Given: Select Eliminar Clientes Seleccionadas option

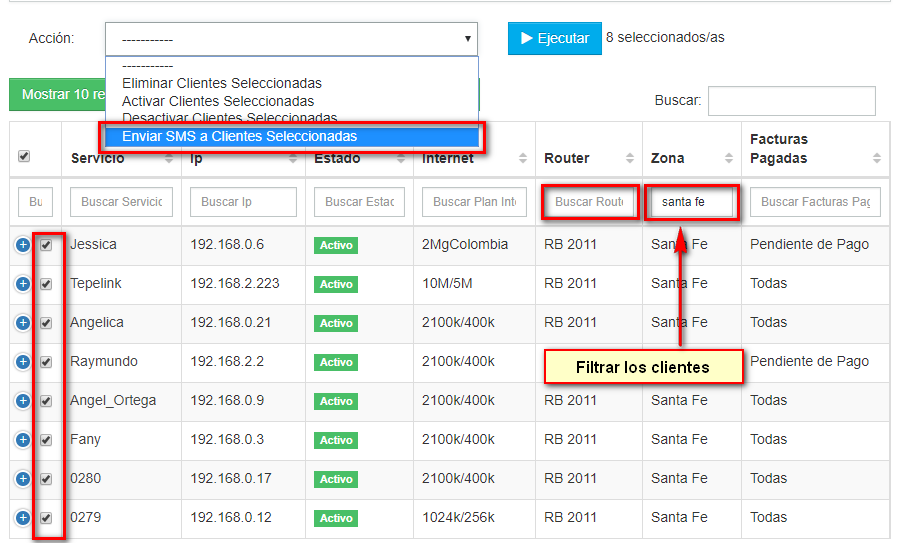Looking at the screenshot, I should 221,83.
